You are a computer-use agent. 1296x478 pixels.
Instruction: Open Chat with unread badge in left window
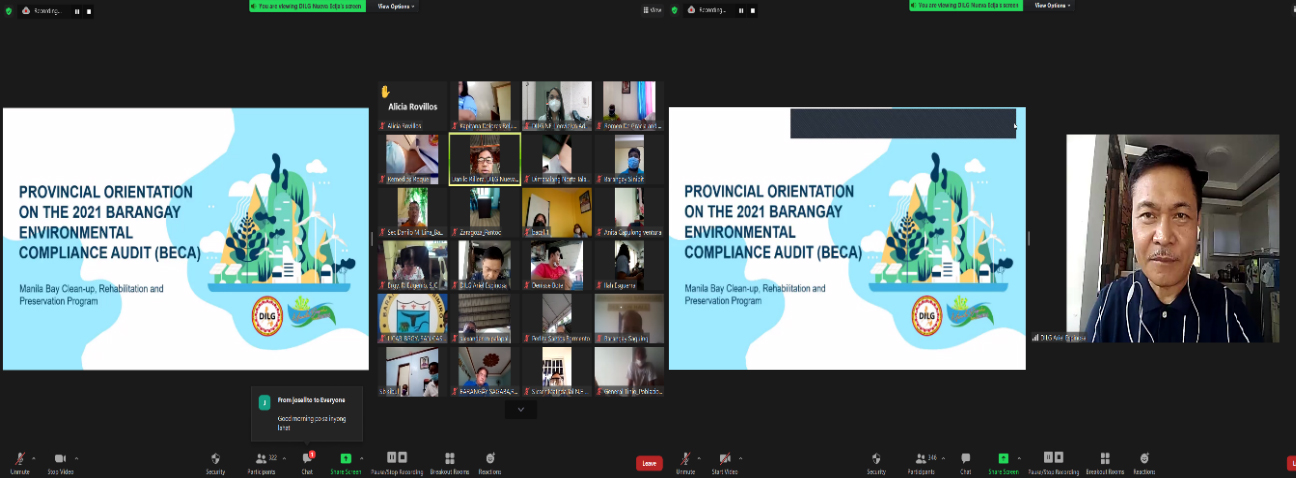click(x=308, y=461)
